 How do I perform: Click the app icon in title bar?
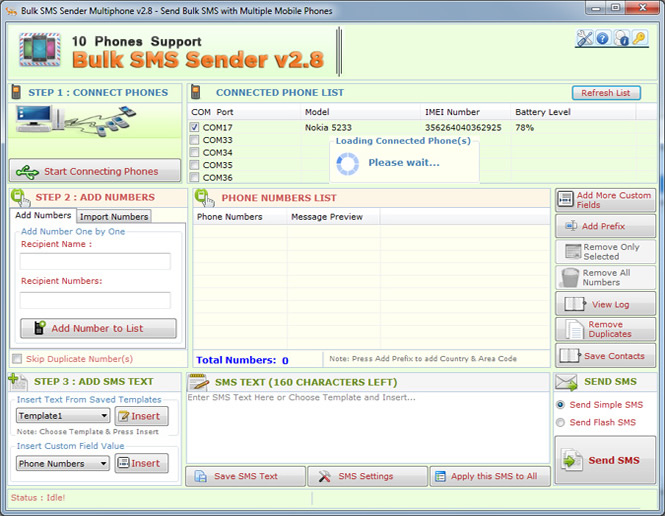pyautogui.click(x=11, y=11)
